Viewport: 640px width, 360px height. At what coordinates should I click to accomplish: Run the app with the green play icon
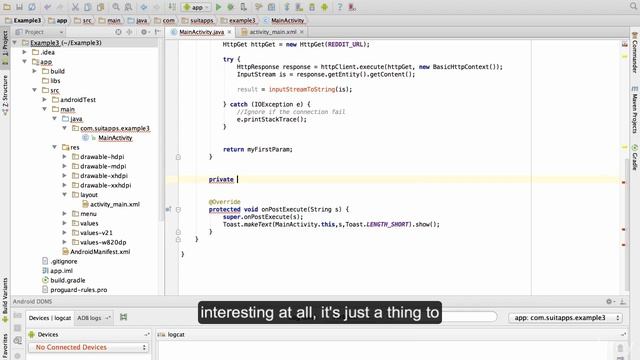tap(218, 7)
